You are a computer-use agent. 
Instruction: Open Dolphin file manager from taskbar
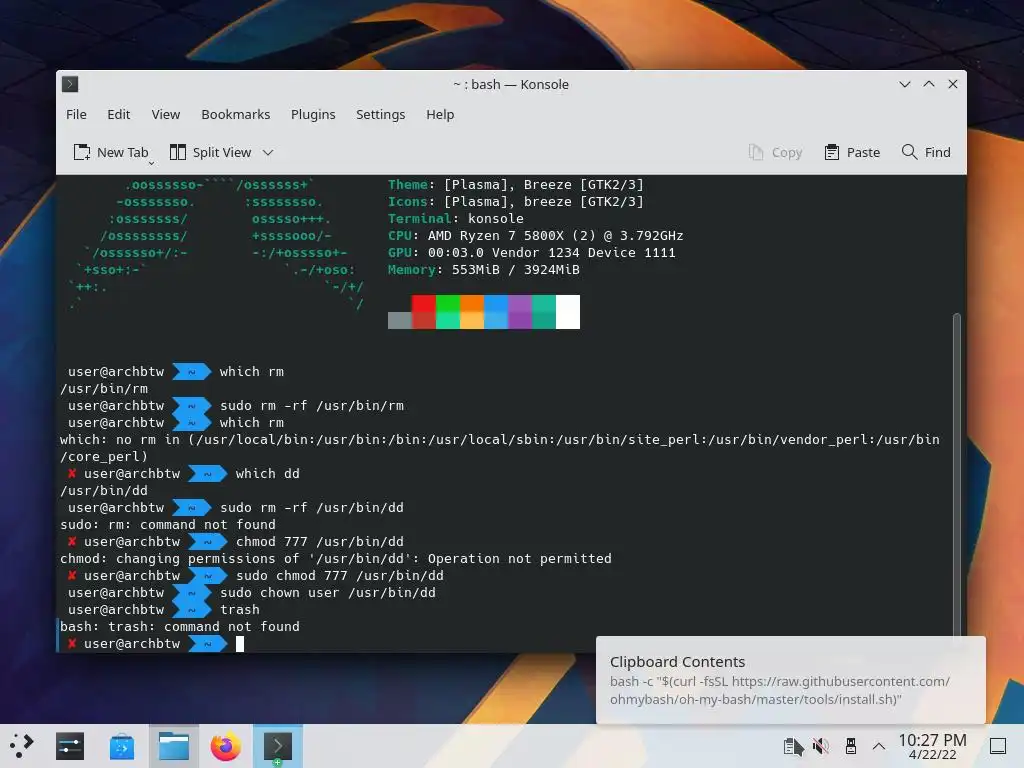point(174,746)
